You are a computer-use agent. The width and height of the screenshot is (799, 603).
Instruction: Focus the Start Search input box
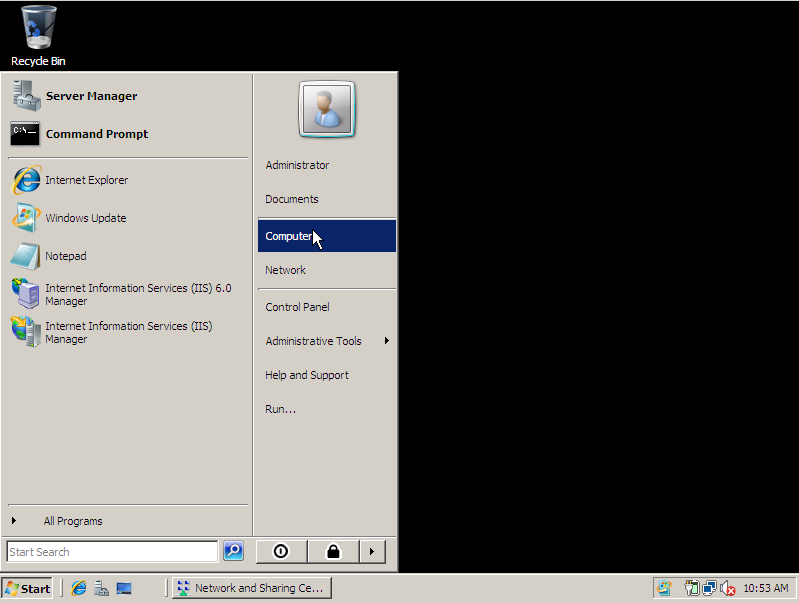pyautogui.click(x=112, y=552)
